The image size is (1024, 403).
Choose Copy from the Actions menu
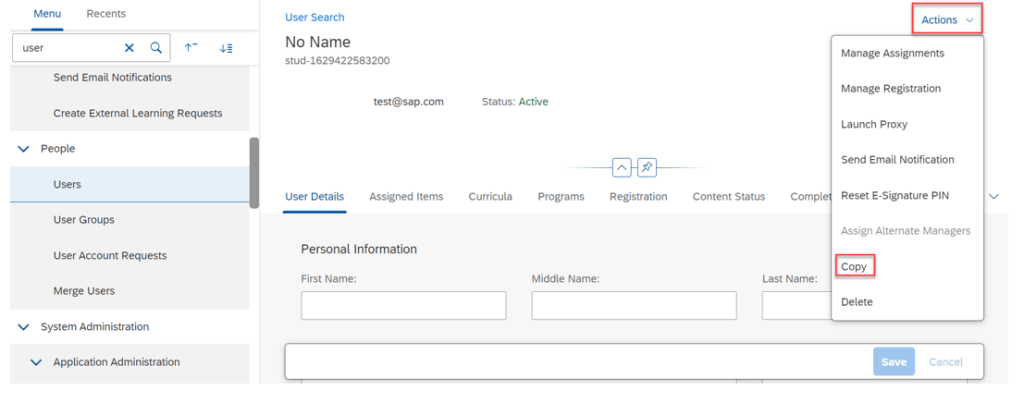854,267
